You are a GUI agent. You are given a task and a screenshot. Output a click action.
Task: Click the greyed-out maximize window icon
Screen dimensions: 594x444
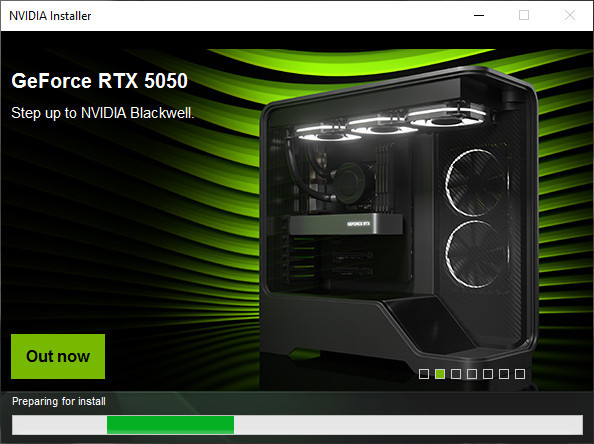coord(524,16)
